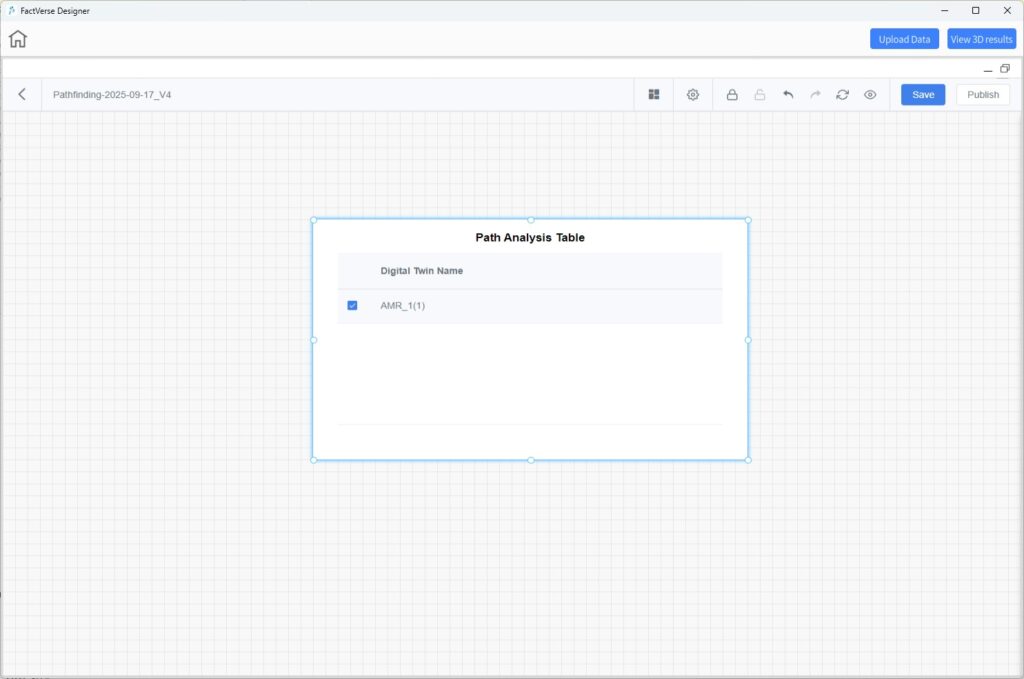Publish the dashboard

[982, 94]
